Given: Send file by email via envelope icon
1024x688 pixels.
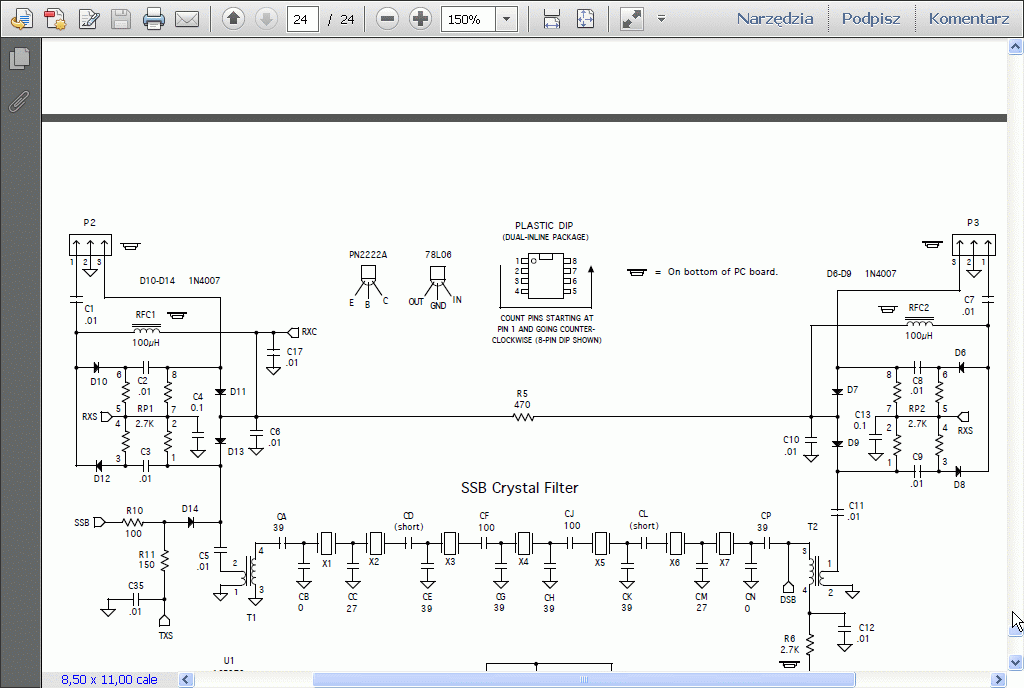Looking at the screenshot, I should pyautogui.click(x=187, y=18).
